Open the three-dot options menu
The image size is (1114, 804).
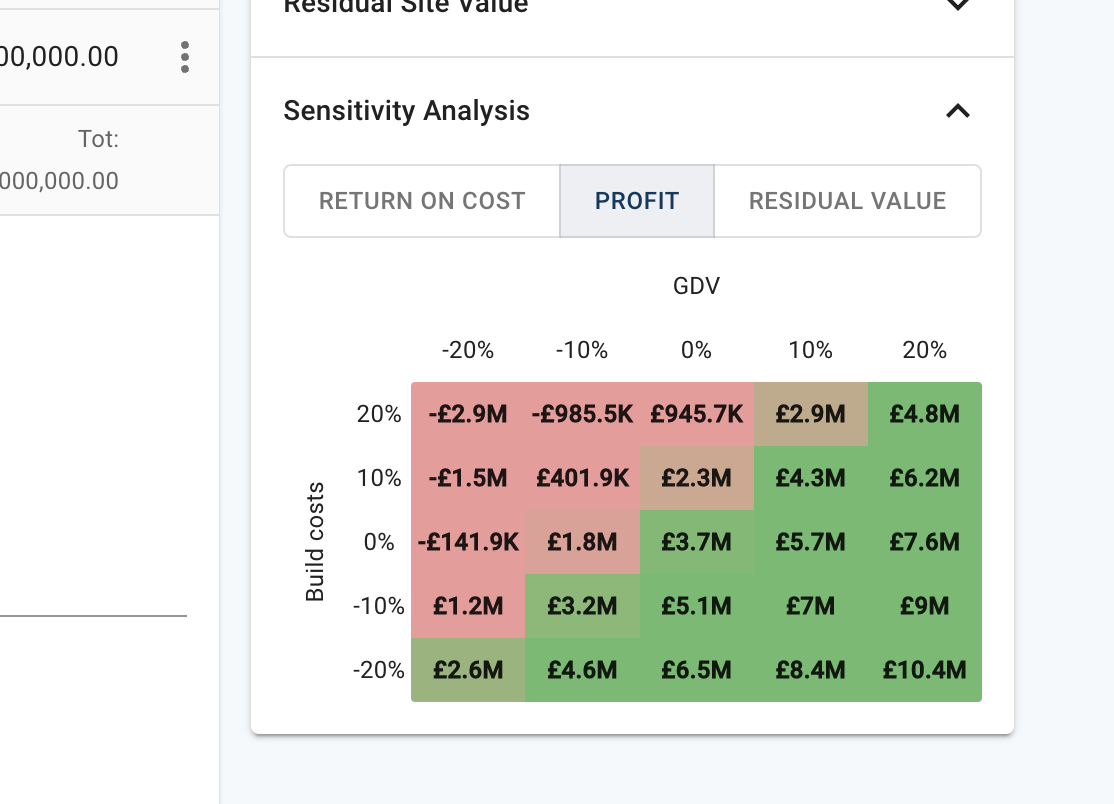tap(185, 57)
